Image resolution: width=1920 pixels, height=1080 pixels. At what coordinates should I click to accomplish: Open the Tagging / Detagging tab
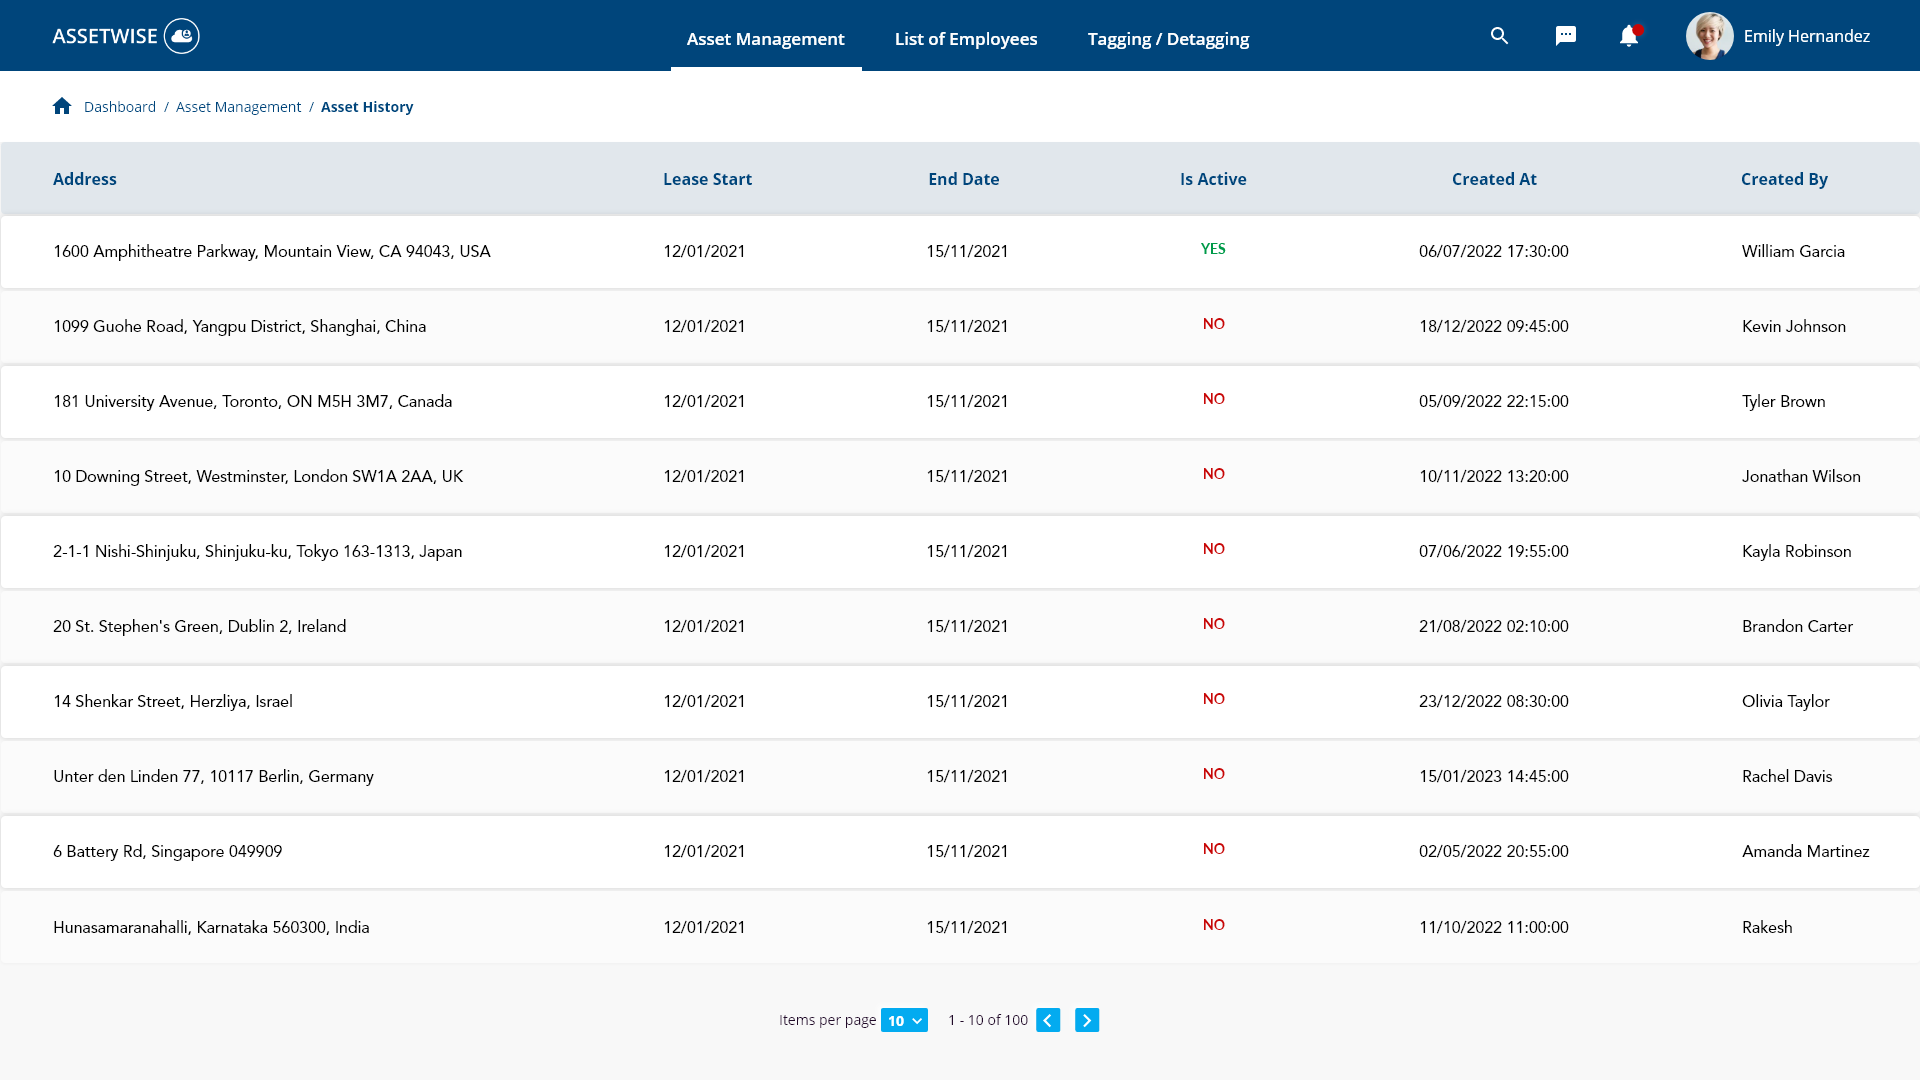1168,39
